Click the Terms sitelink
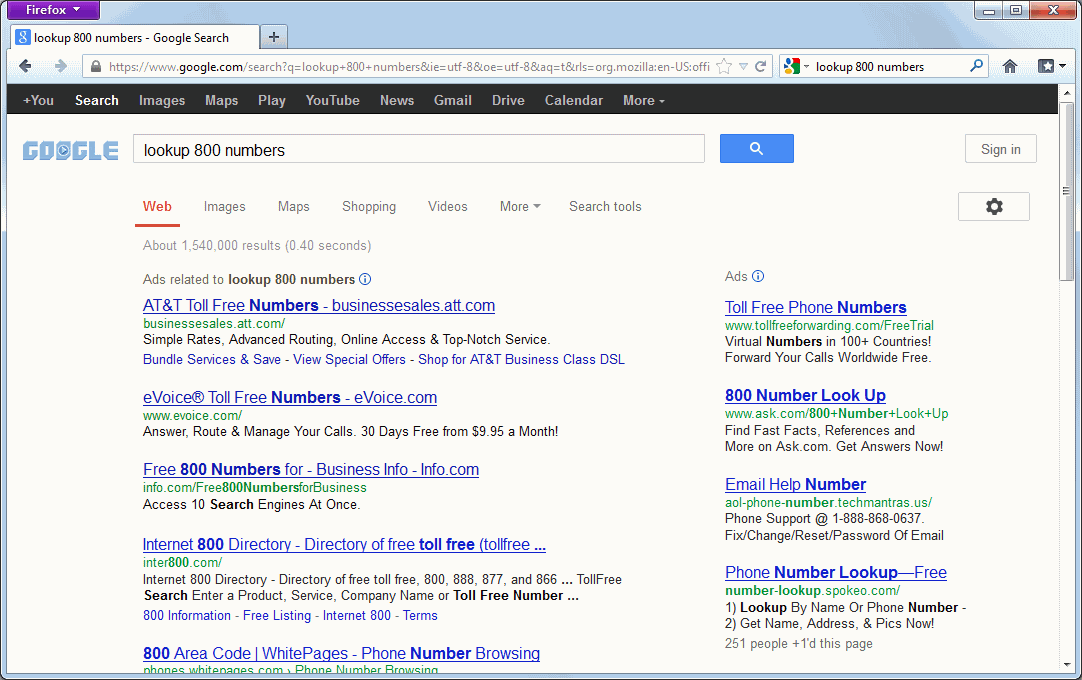 (x=420, y=615)
